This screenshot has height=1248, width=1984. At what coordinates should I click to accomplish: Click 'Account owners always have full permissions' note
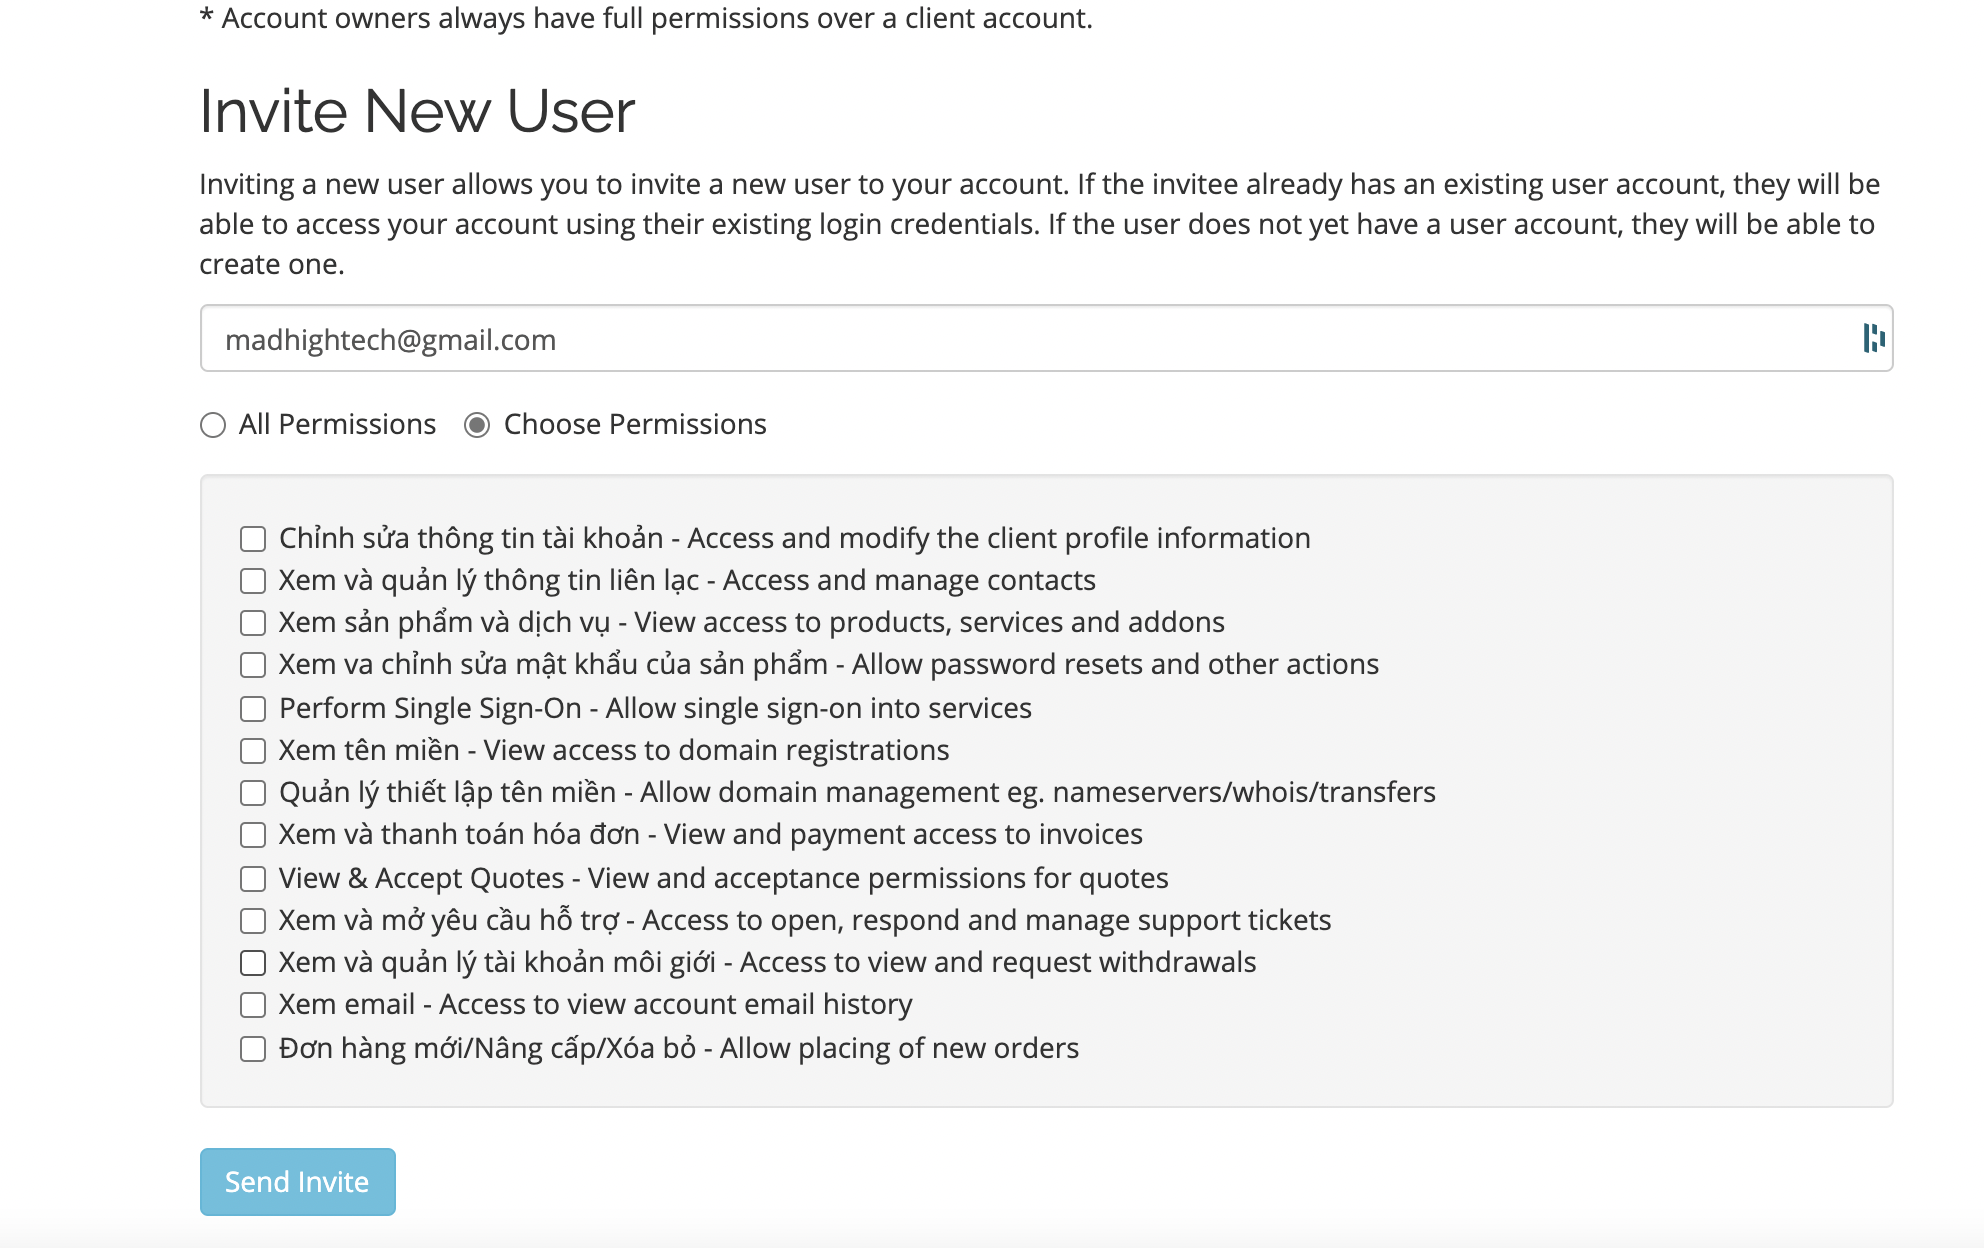(x=646, y=18)
